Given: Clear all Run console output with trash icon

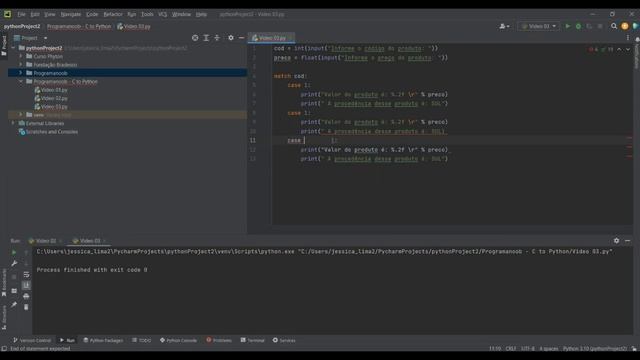Looking at the screenshot, I should pyautogui.click(x=26, y=307).
